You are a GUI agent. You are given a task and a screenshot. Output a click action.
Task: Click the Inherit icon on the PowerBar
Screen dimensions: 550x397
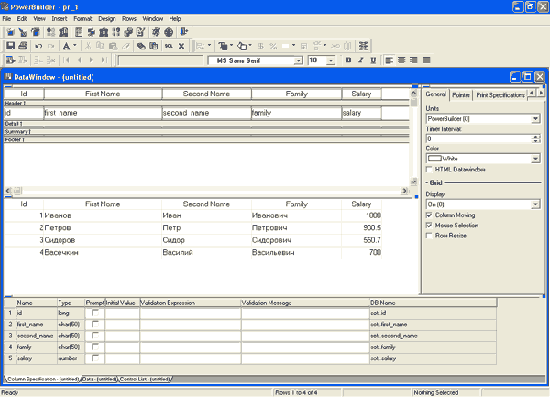[23, 32]
